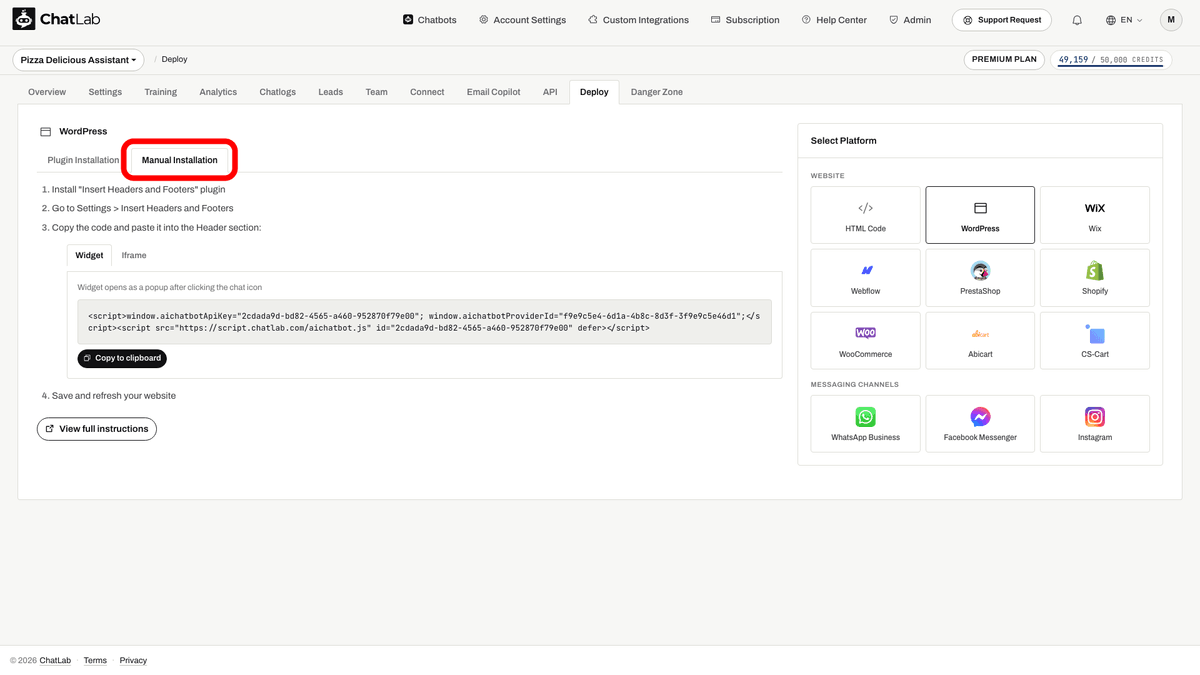Click the widget script code block
The height and width of the screenshot is (675, 1200).
coord(424,322)
